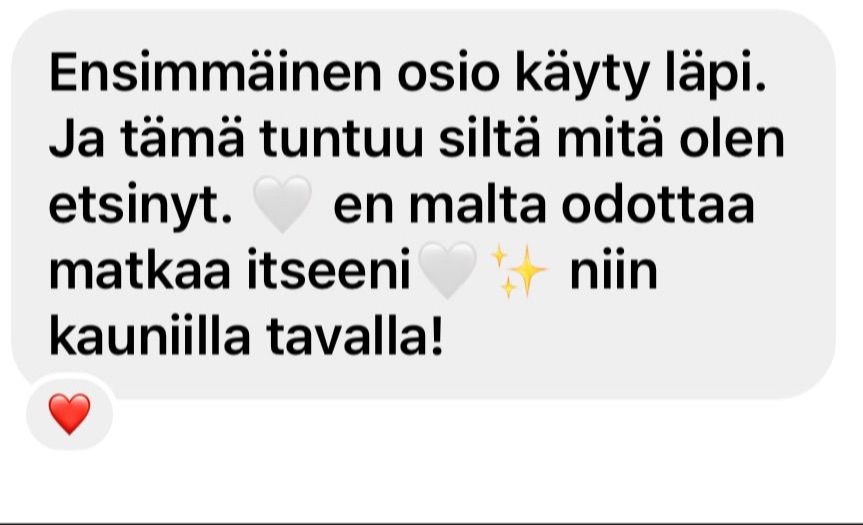Screen dimensions: 863x525
Task: Click the word "kauniilla"
Action: [150, 335]
